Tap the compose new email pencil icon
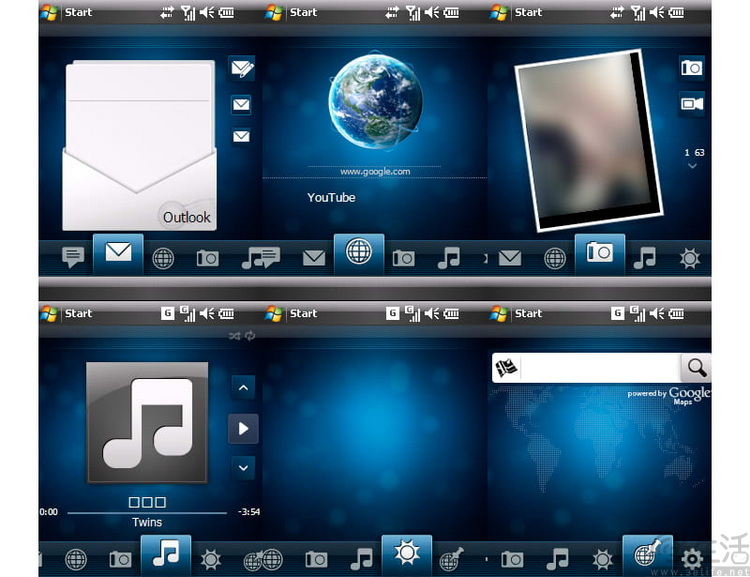750x577 pixels. [x=241, y=69]
